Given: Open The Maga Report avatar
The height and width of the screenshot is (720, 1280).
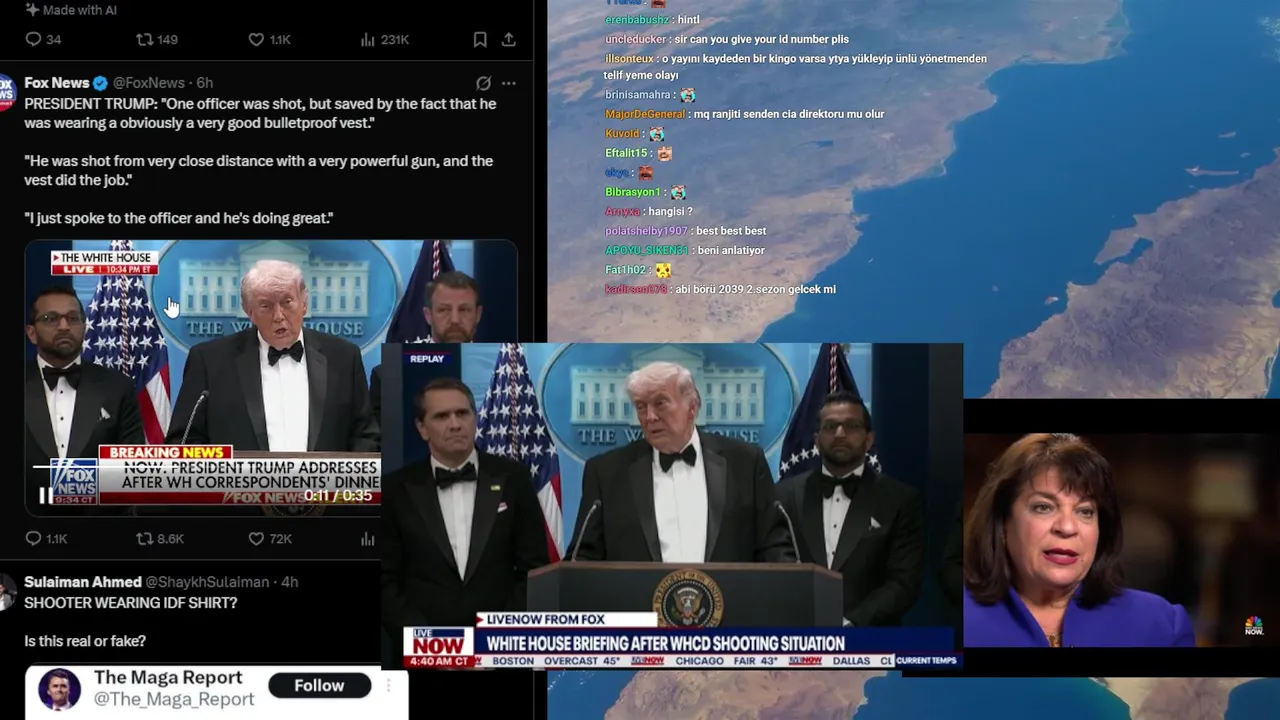Looking at the screenshot, I should point(59,689).
